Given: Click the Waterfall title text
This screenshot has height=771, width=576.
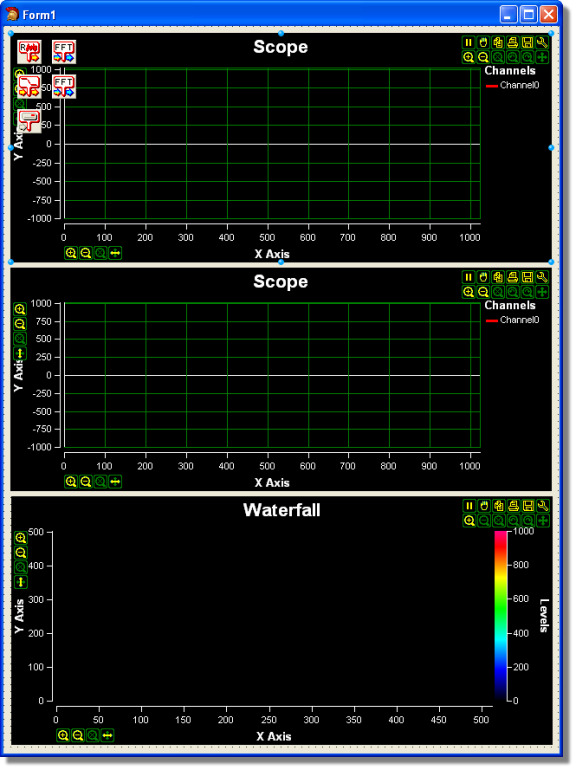Looking at the screenshot, I should (282, 510).
